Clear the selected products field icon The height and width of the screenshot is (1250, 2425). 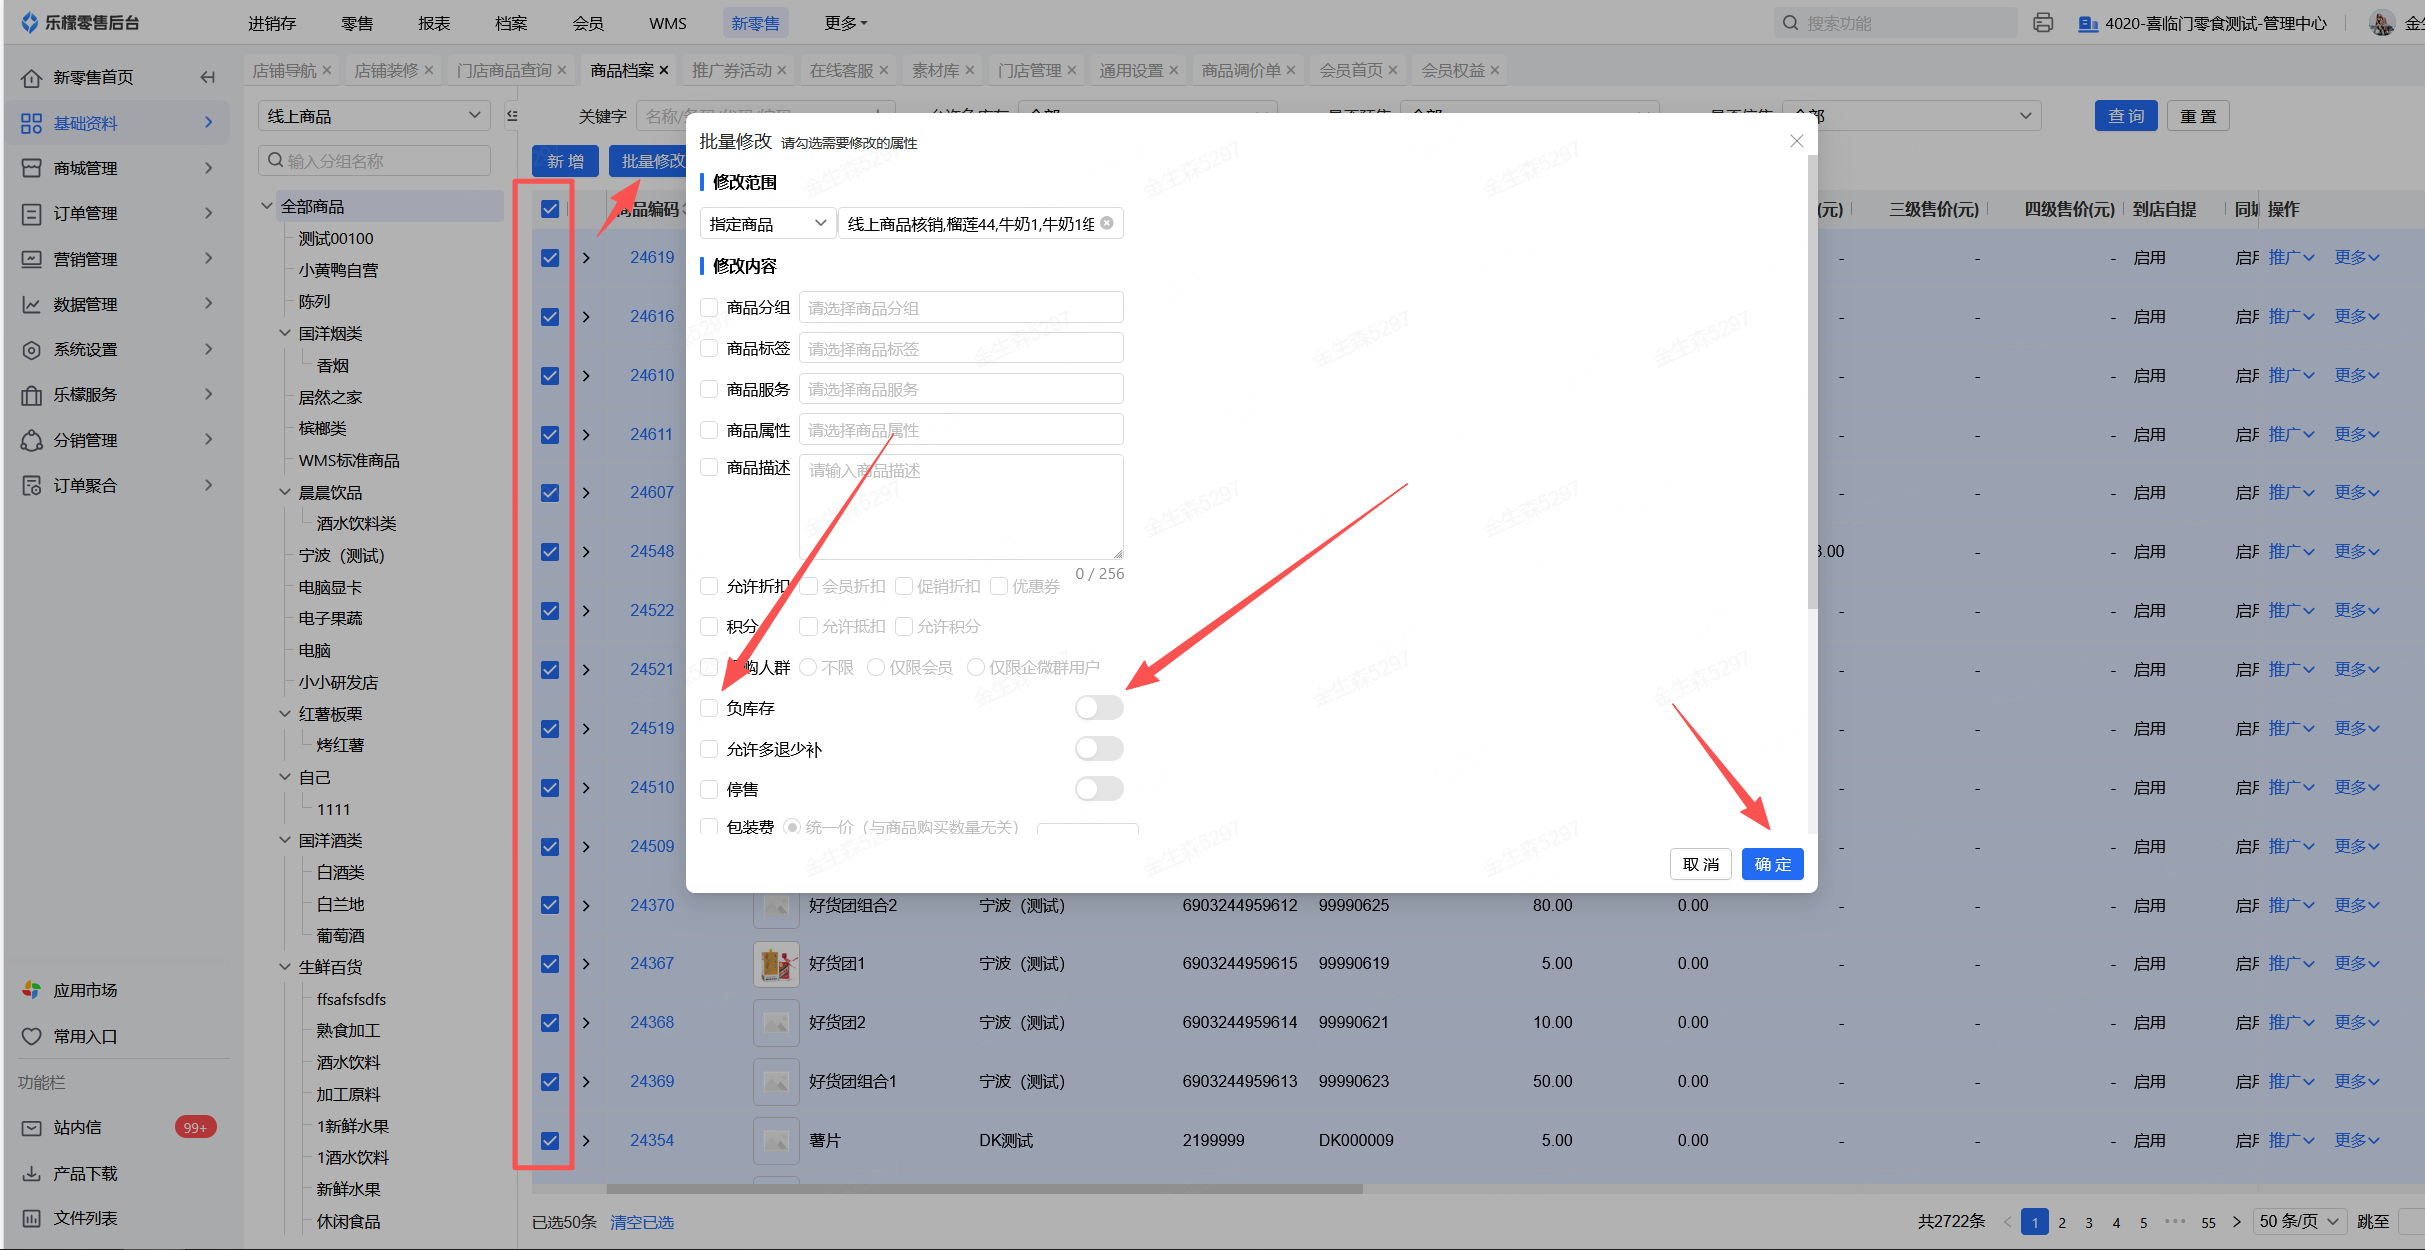click(1107, 223)
